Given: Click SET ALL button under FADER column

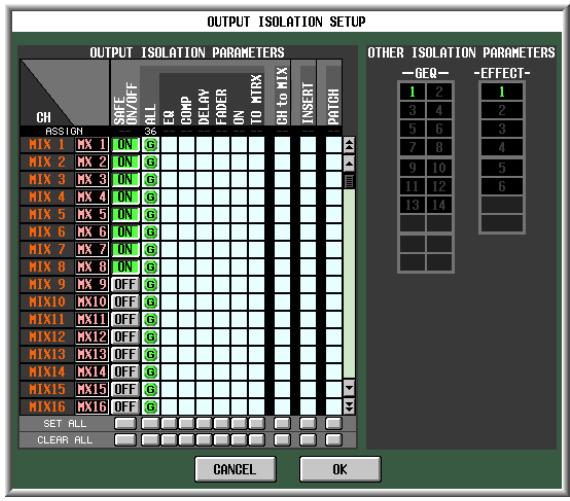Looking at the screenshot, I should [221, 423].
